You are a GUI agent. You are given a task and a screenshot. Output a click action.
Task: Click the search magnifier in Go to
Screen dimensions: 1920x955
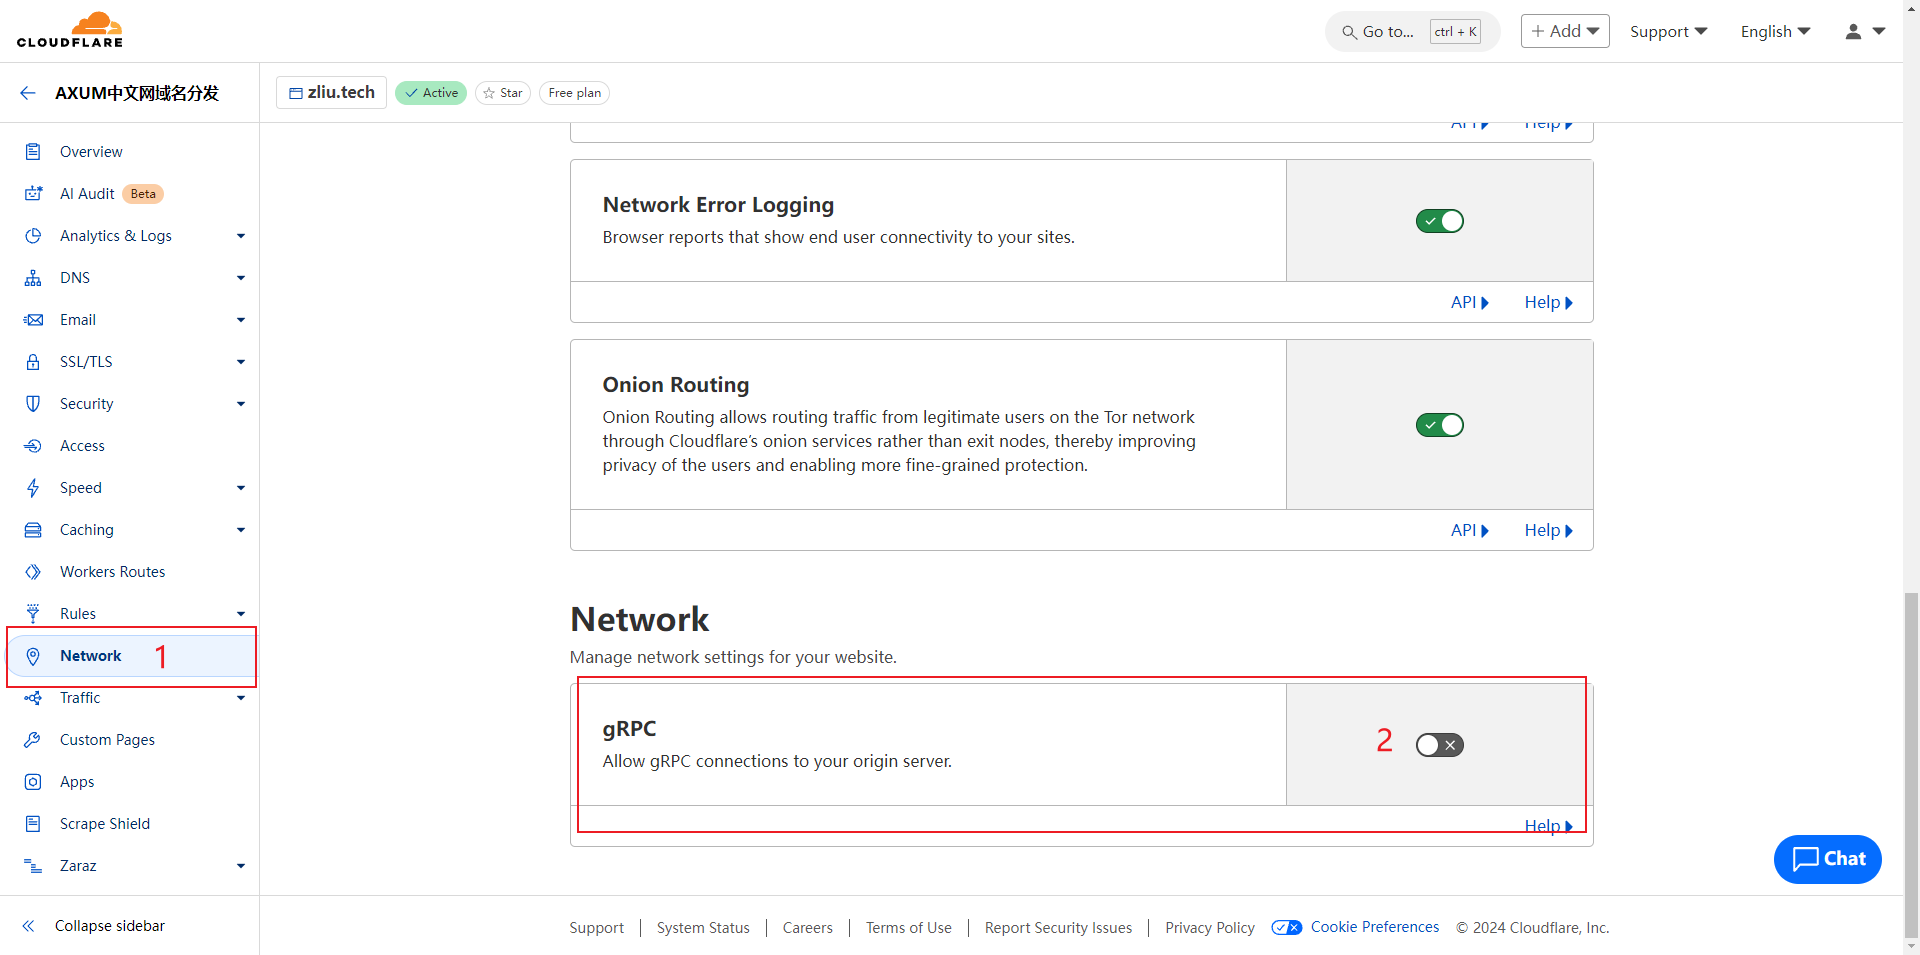click(x=1349, y=32)
